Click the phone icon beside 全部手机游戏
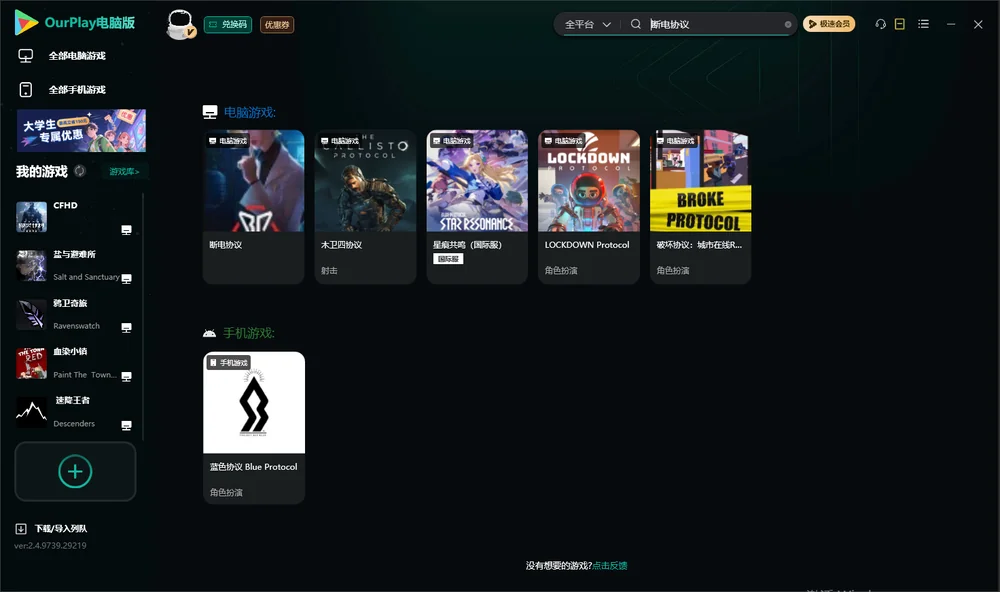 click(x=26, y=90)
